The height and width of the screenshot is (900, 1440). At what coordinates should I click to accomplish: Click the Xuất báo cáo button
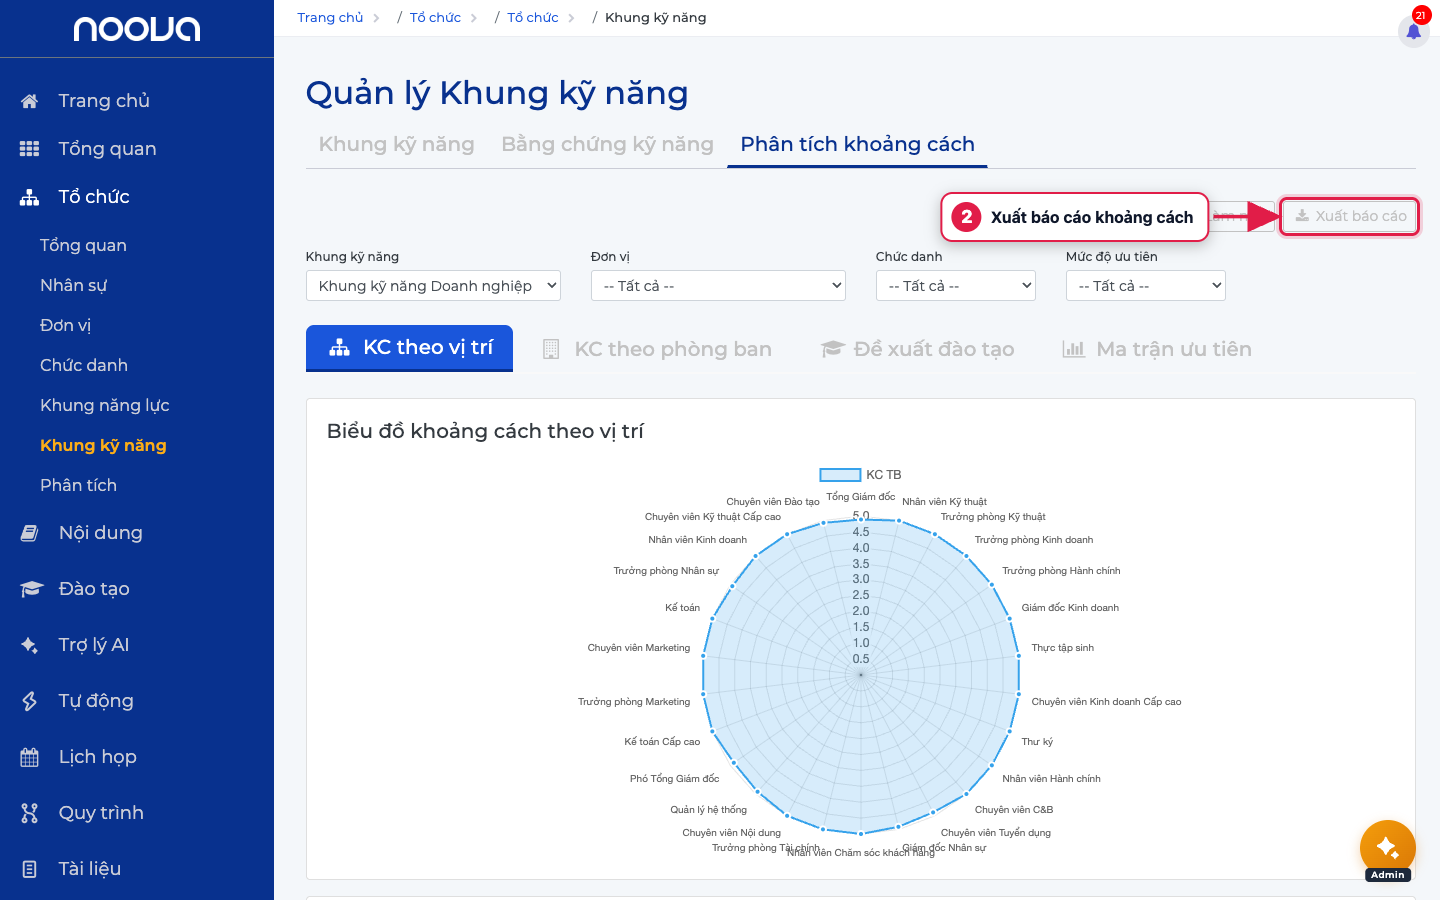(1350, 216)
